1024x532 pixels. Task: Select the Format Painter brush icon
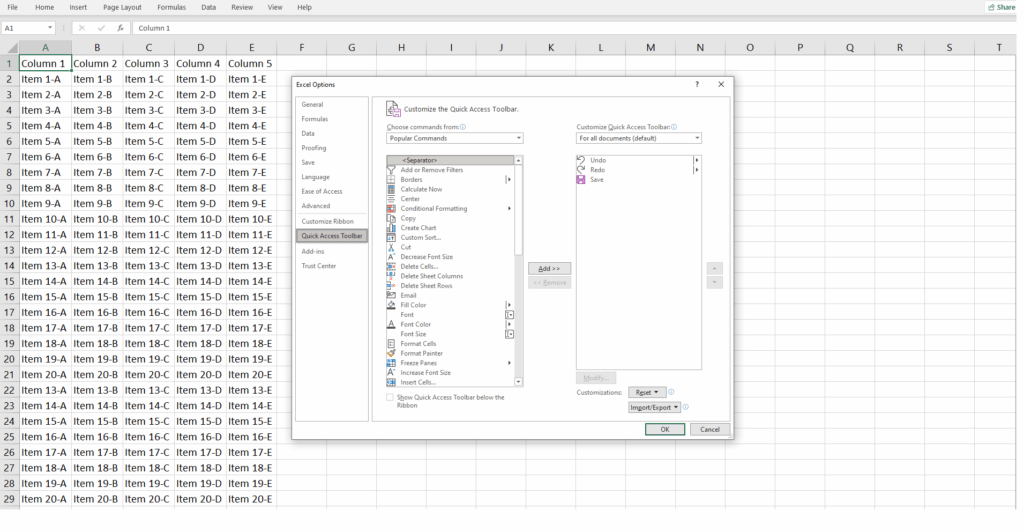[x=391, y=353]
